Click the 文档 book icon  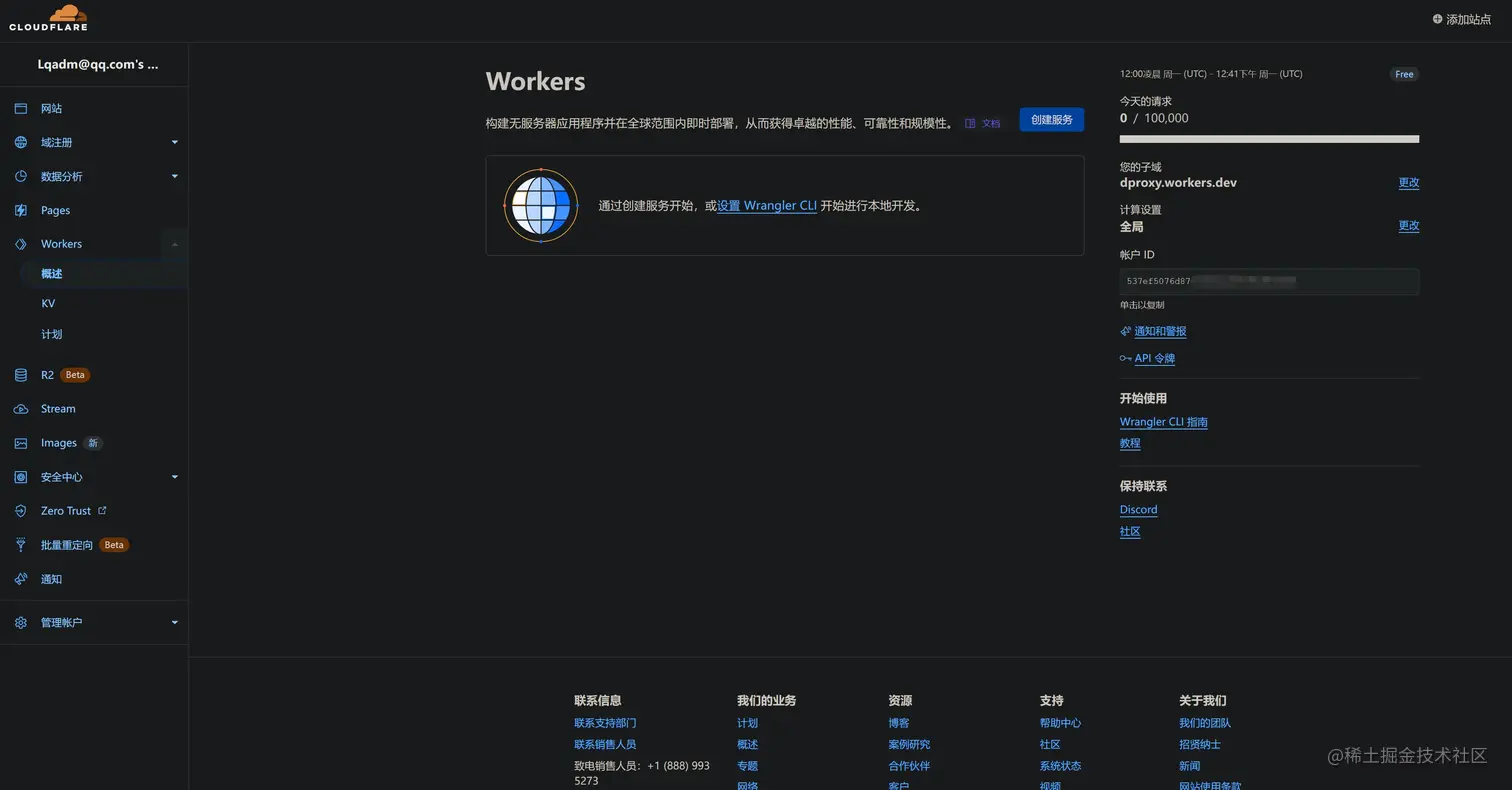click(970, 124)
